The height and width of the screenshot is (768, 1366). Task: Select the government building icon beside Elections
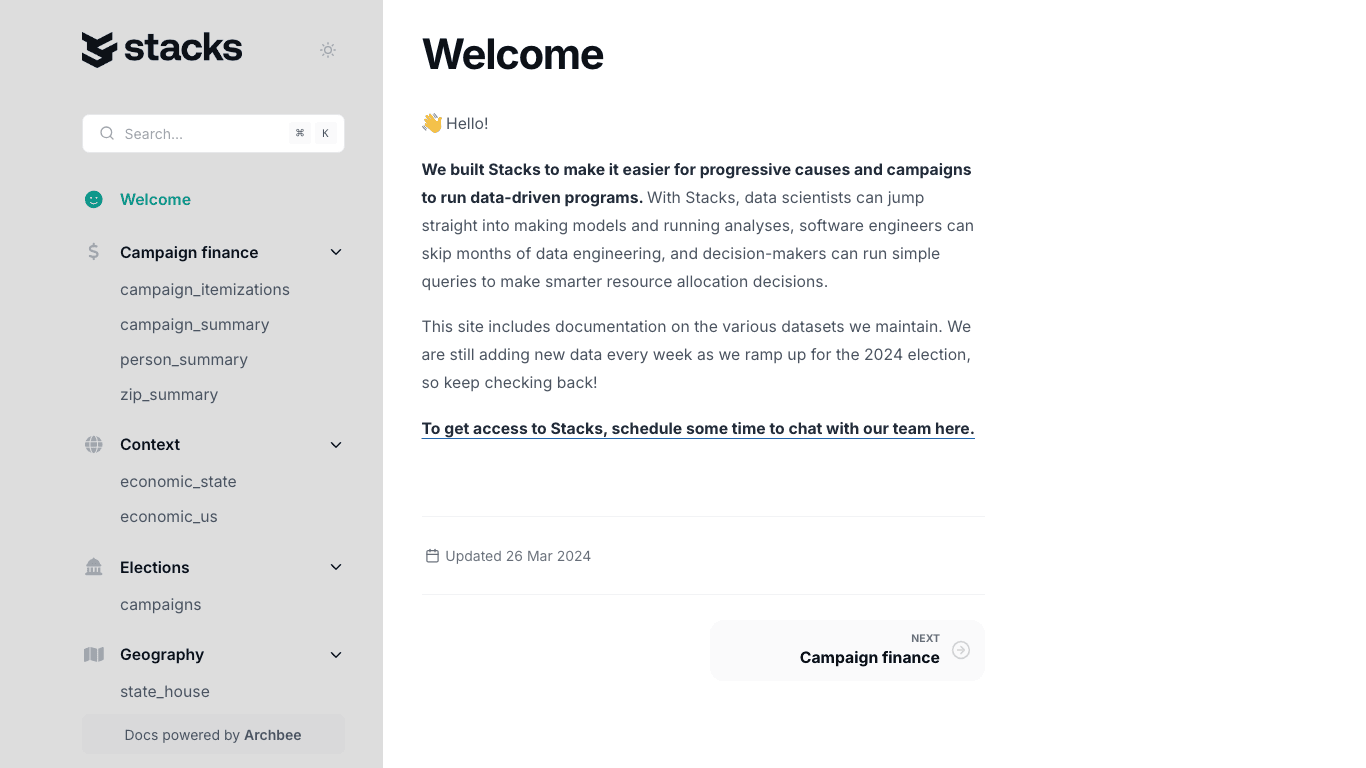coord(93,567)
